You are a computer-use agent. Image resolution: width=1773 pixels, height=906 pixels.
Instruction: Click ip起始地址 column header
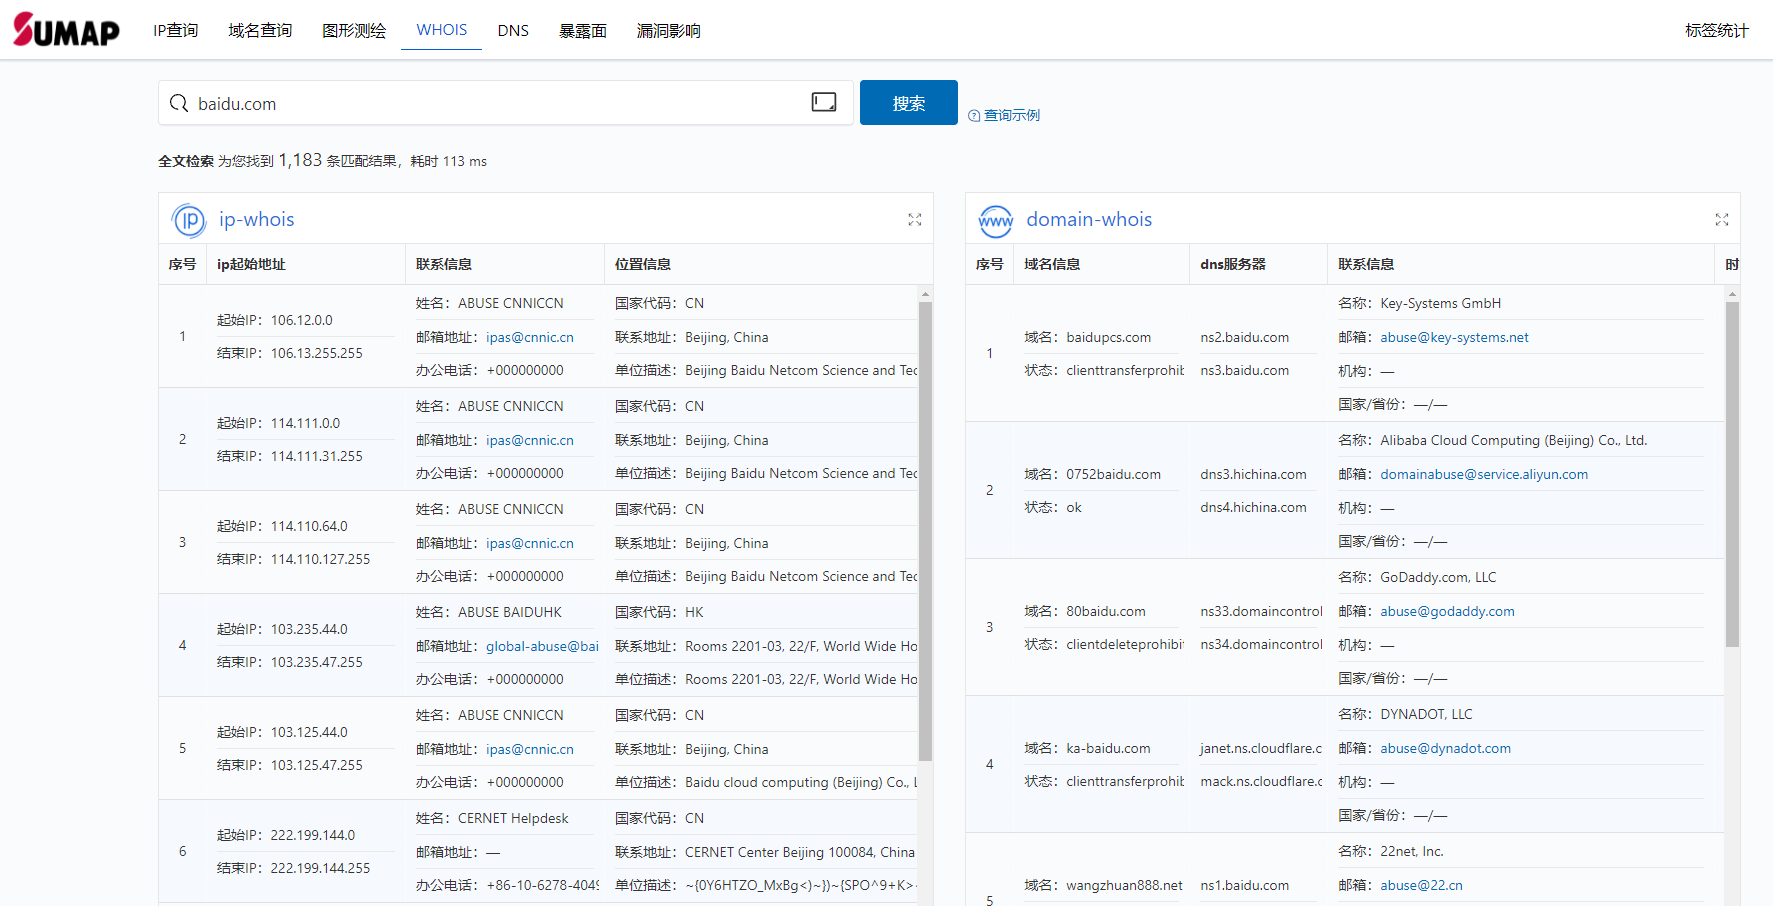[x=251, y=264]
